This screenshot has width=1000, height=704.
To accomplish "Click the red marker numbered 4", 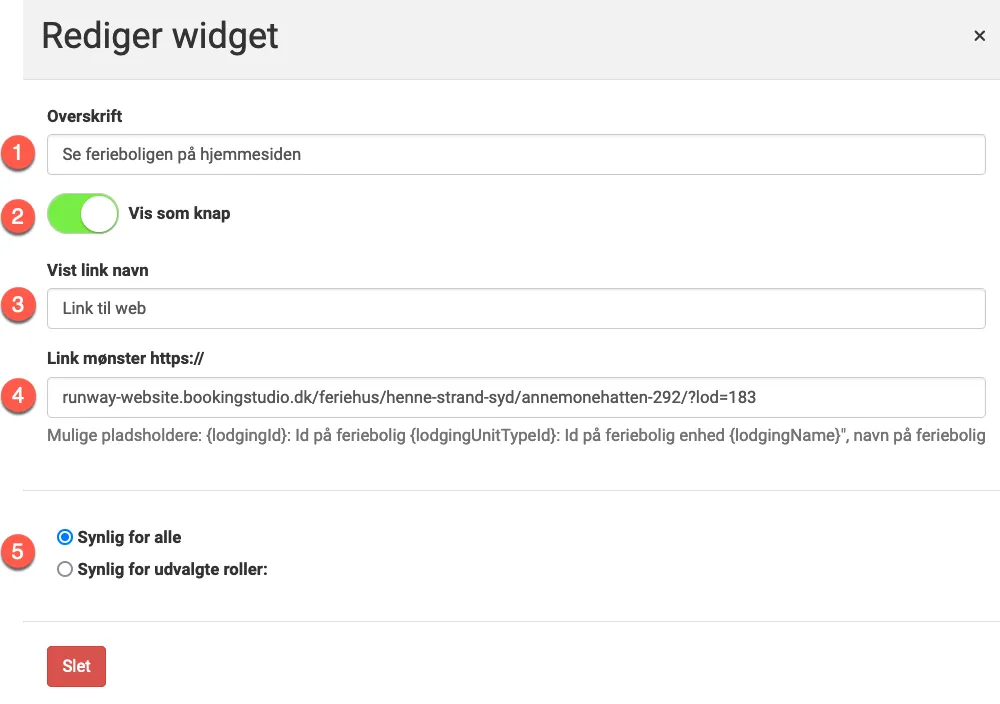I will pos(18,396).
